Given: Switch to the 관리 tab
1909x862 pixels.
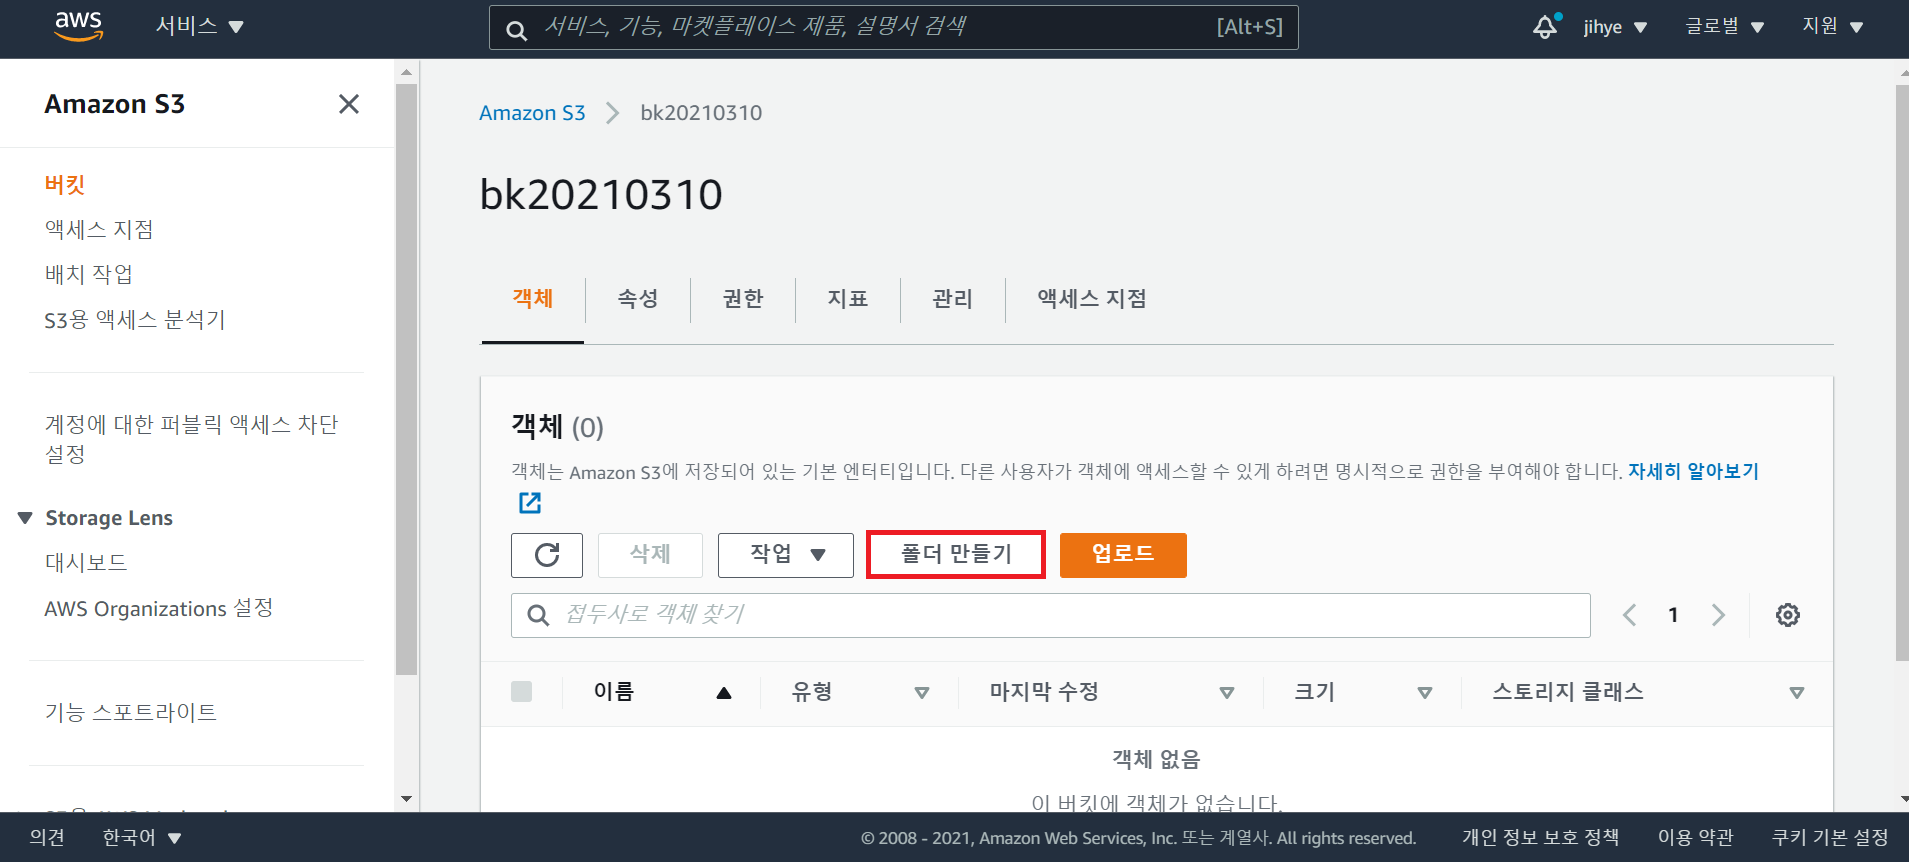Looking at the screenshot, I should tap(953, 298).
